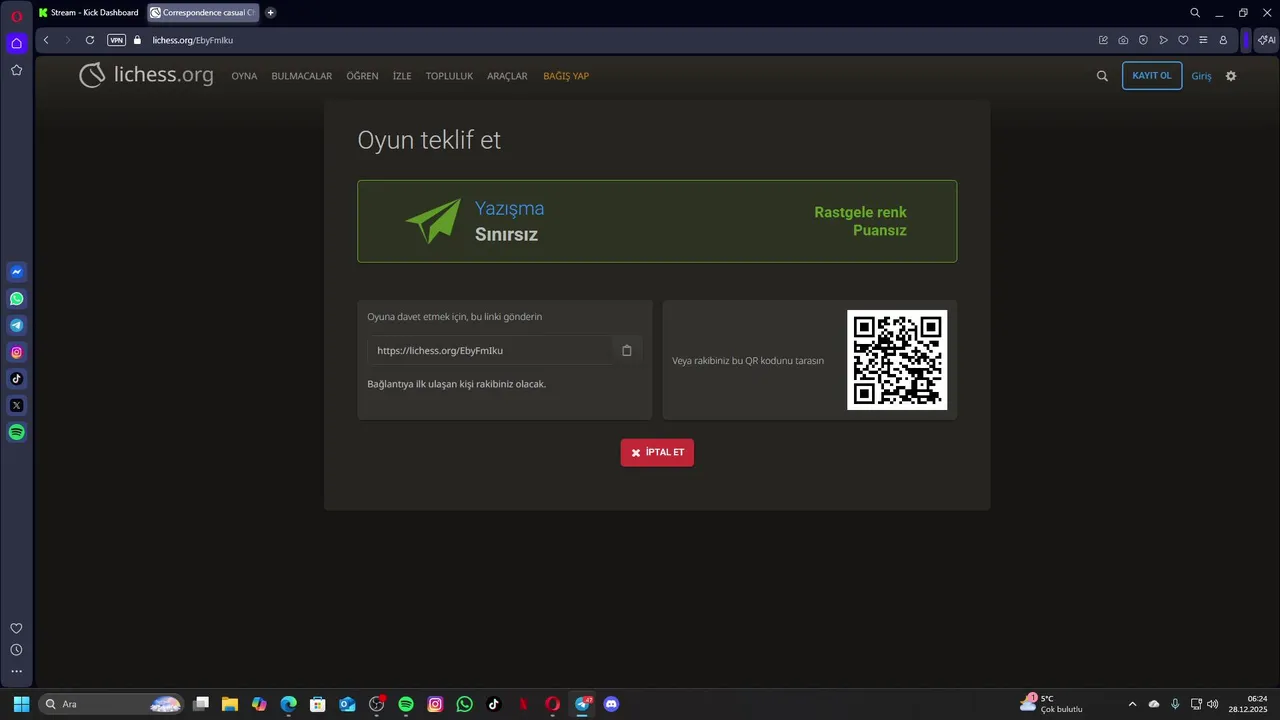Open the İZLE menu

point(402,76)
